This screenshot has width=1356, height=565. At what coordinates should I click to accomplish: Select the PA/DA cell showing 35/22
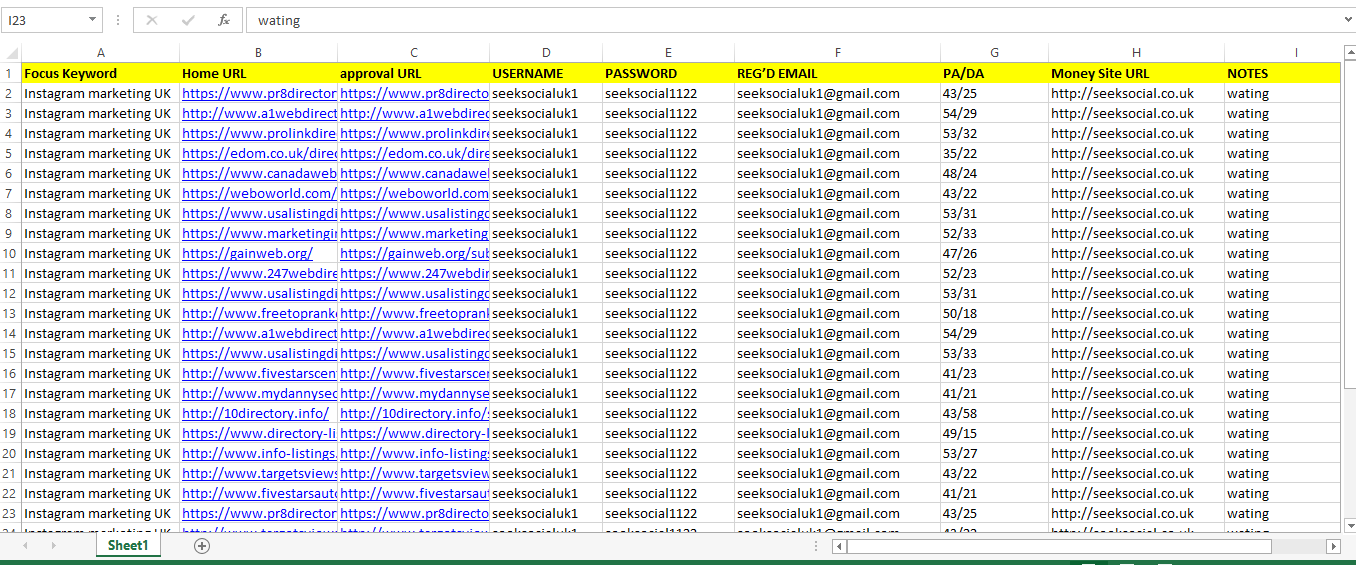994,153
